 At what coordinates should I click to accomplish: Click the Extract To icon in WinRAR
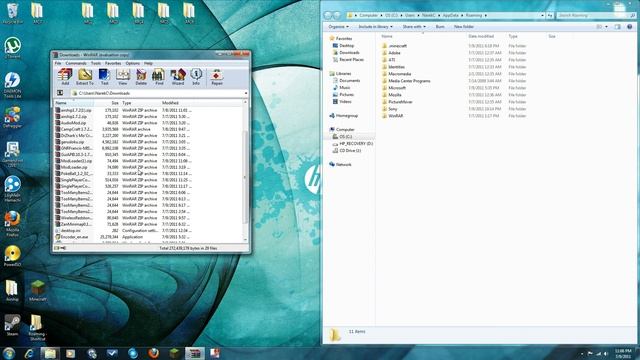[85, 77]
